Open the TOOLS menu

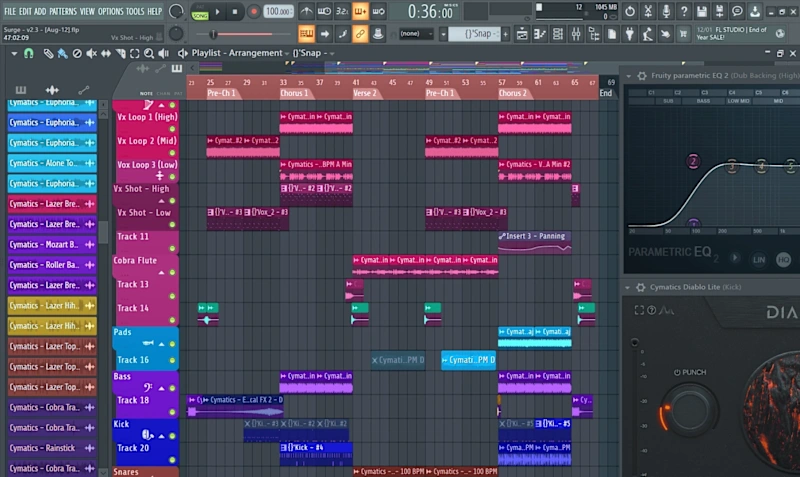[135, 11]
